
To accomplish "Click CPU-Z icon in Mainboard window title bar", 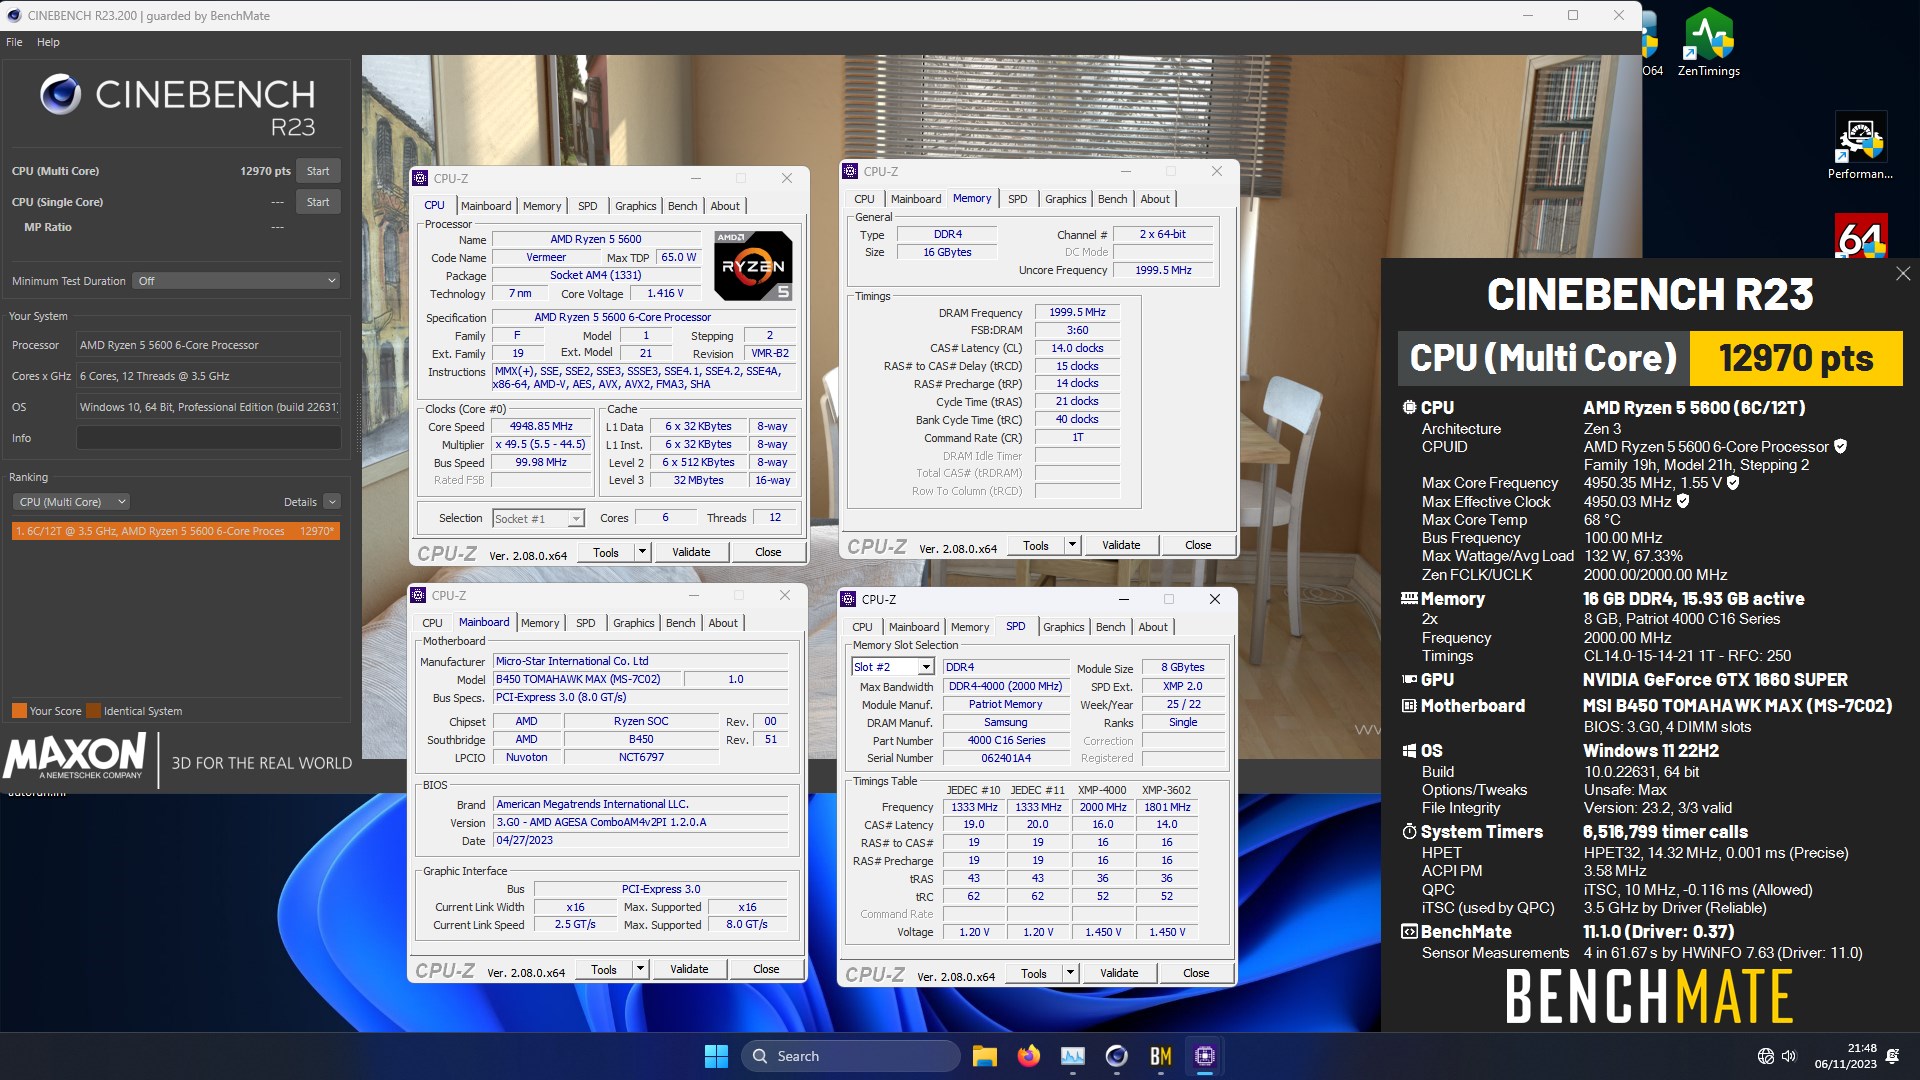I will pos(418,595).
